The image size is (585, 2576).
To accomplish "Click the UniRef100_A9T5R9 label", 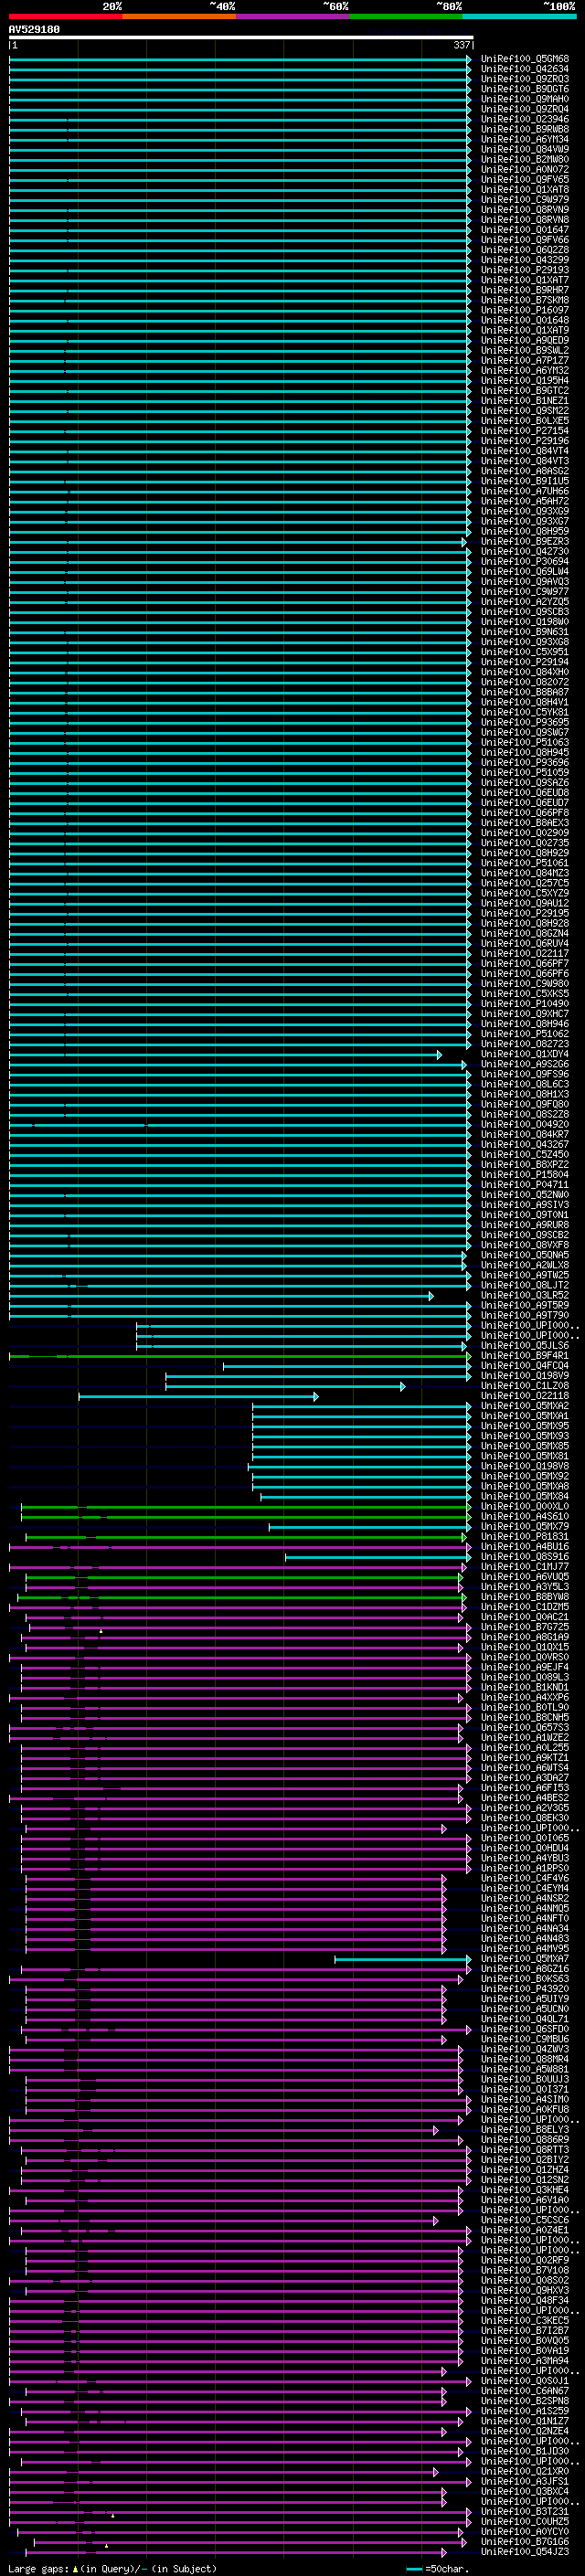I will (x=524, y=1305).
